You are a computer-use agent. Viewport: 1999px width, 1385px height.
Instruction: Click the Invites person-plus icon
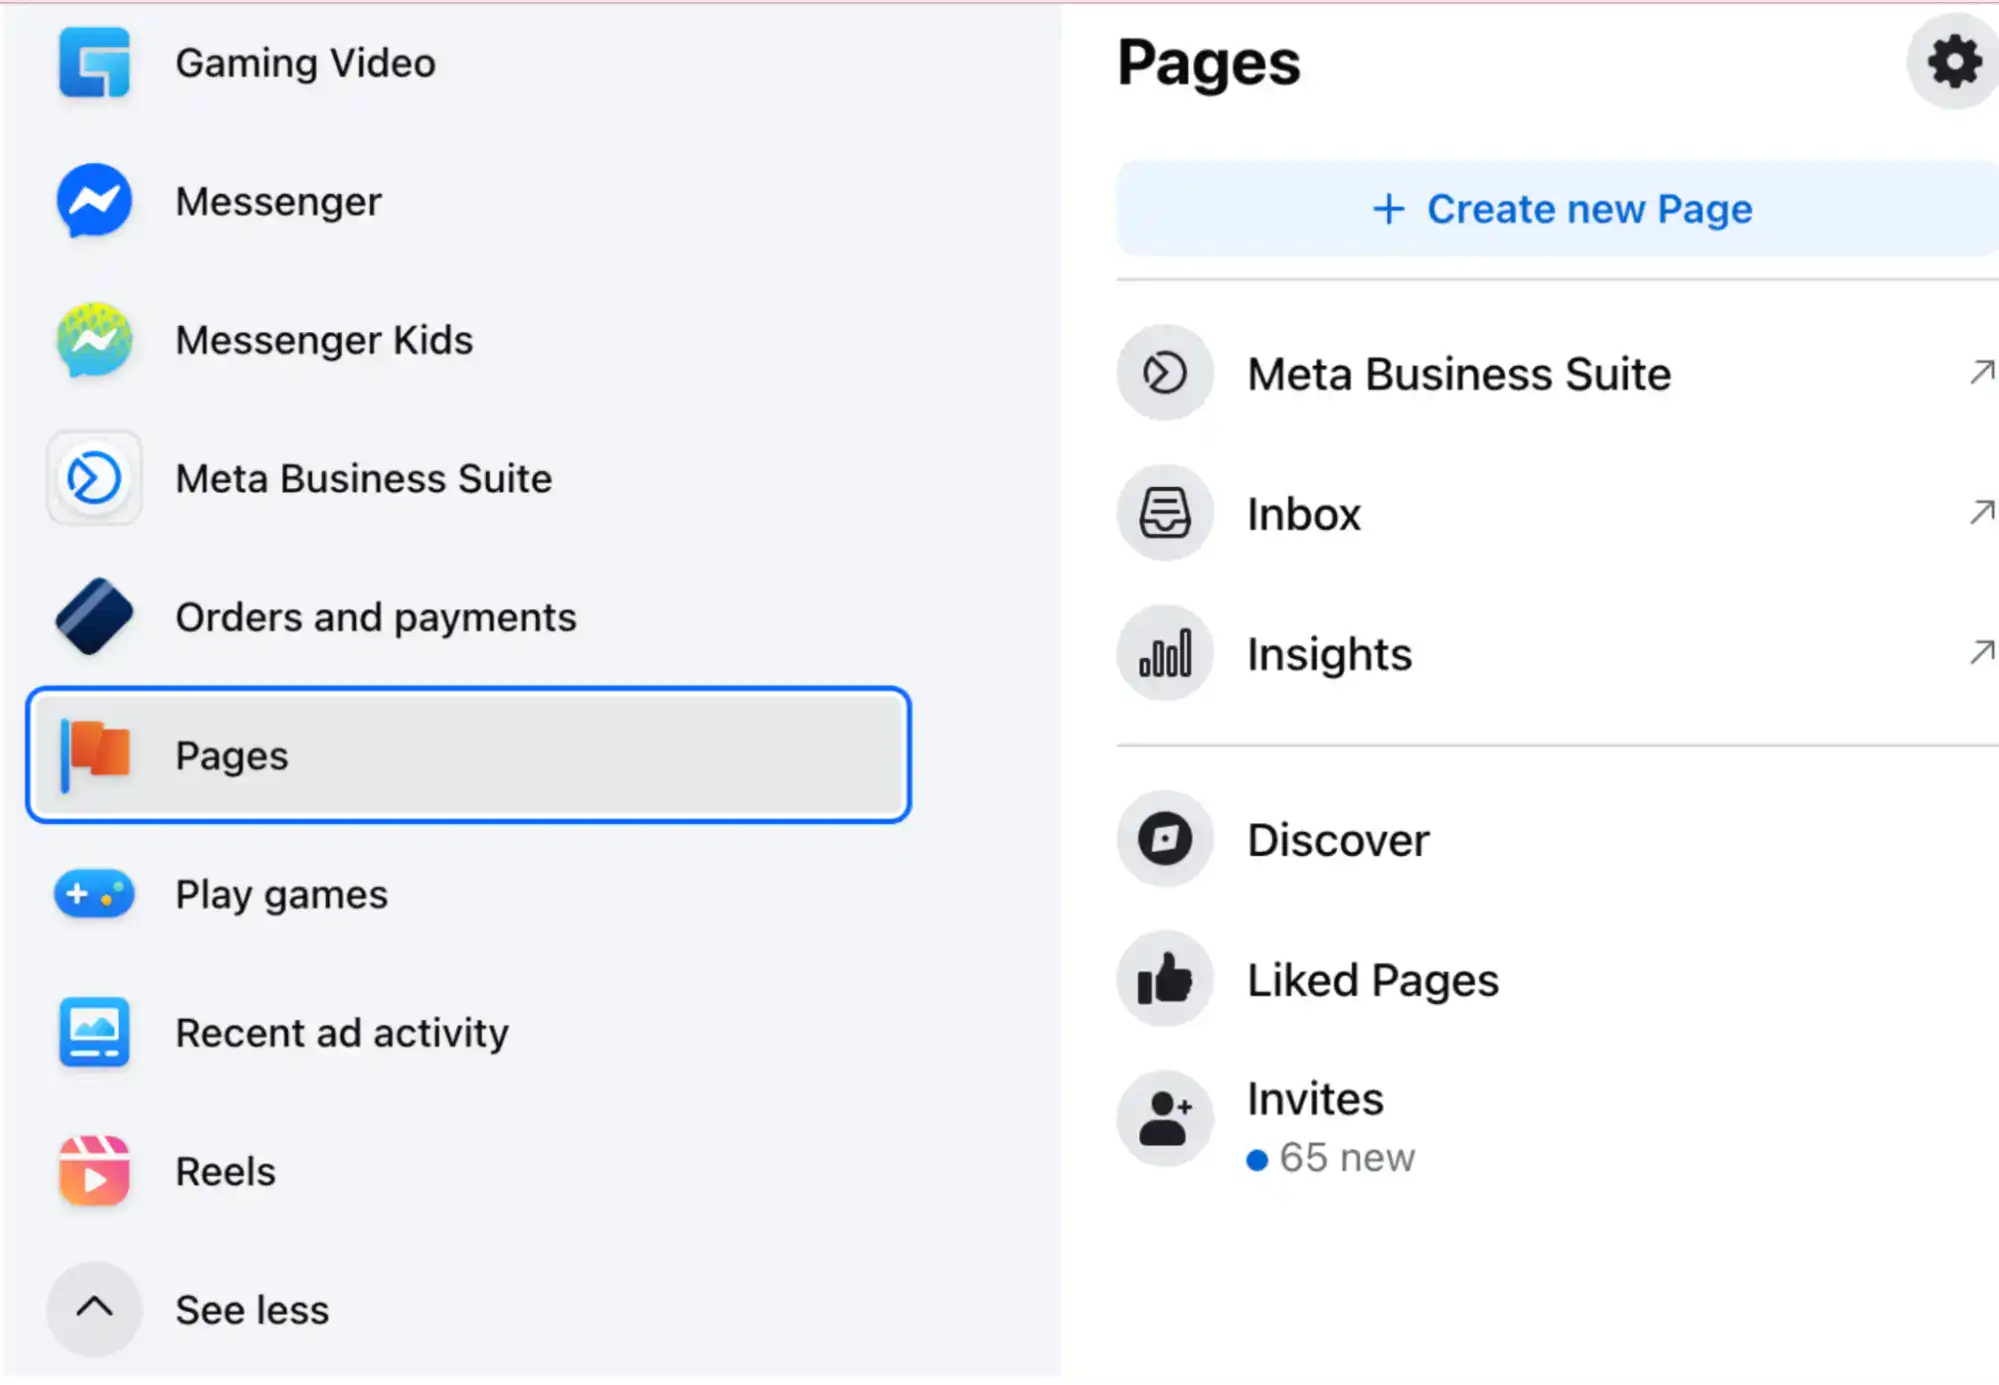[1165, 1118]
